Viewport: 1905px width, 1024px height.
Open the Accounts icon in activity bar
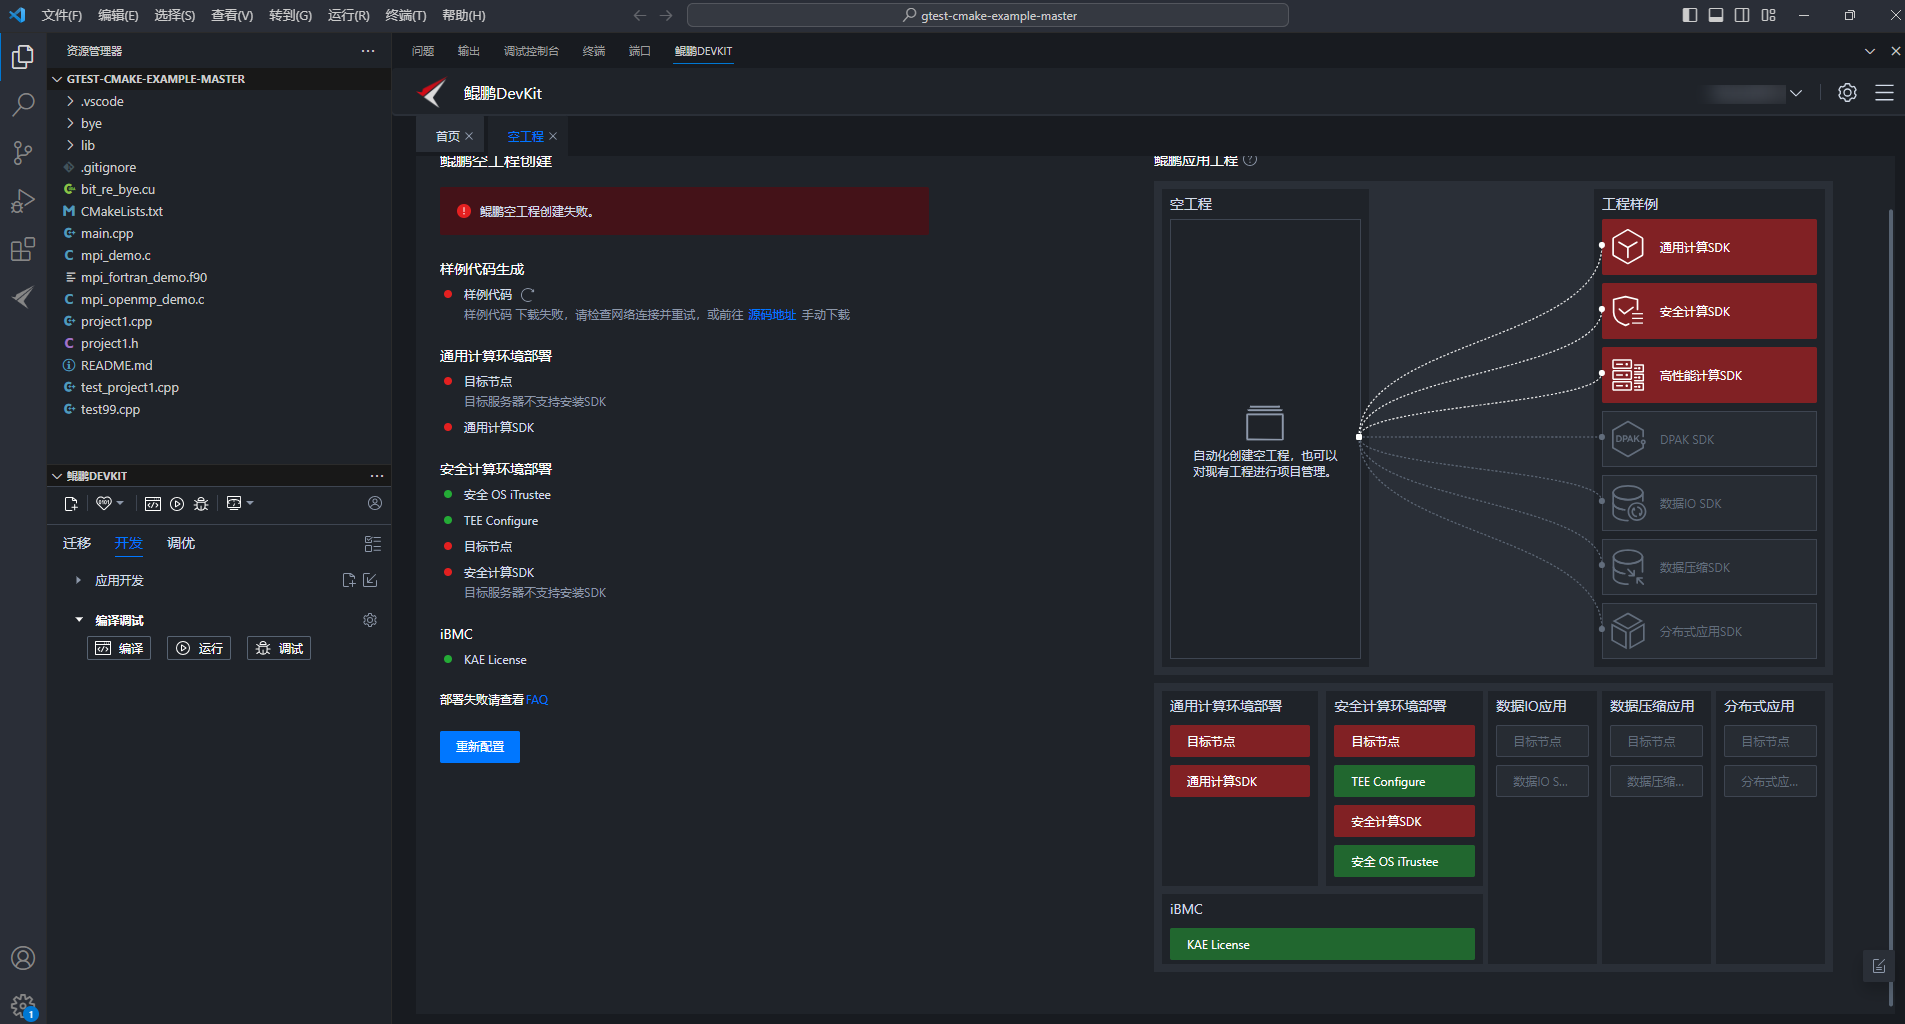tap(23, 958)
